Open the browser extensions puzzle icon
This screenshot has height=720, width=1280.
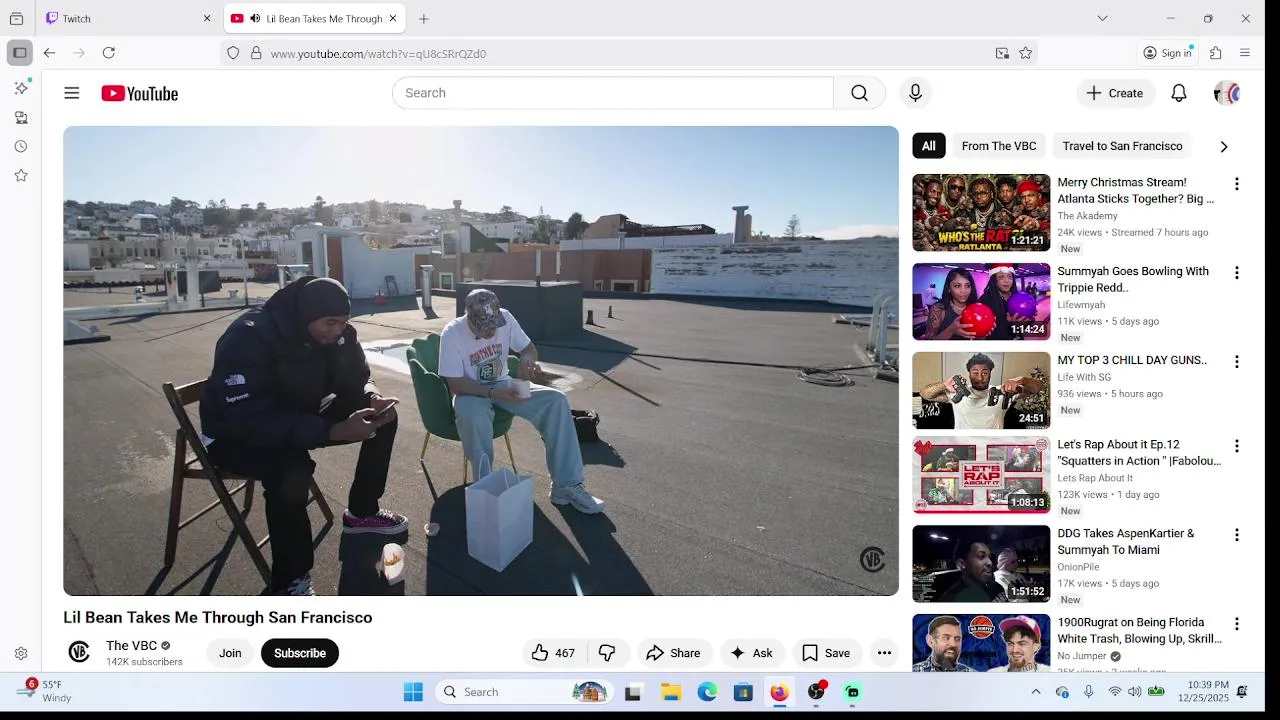click(1216, 53)
